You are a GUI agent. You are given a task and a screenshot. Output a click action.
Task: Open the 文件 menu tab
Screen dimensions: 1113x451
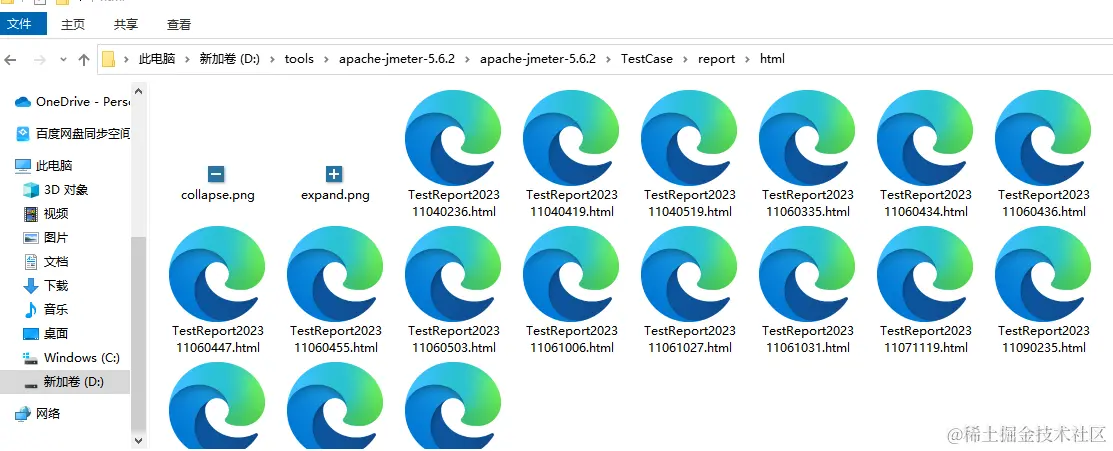(23, 23)
